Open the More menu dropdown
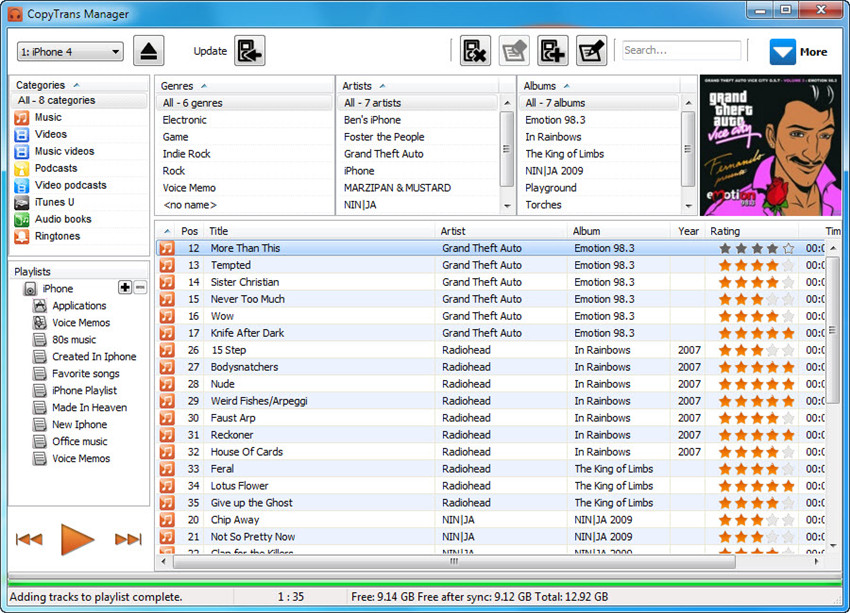Viewport: 850px width, 613px height. click(x=799, y=52)
